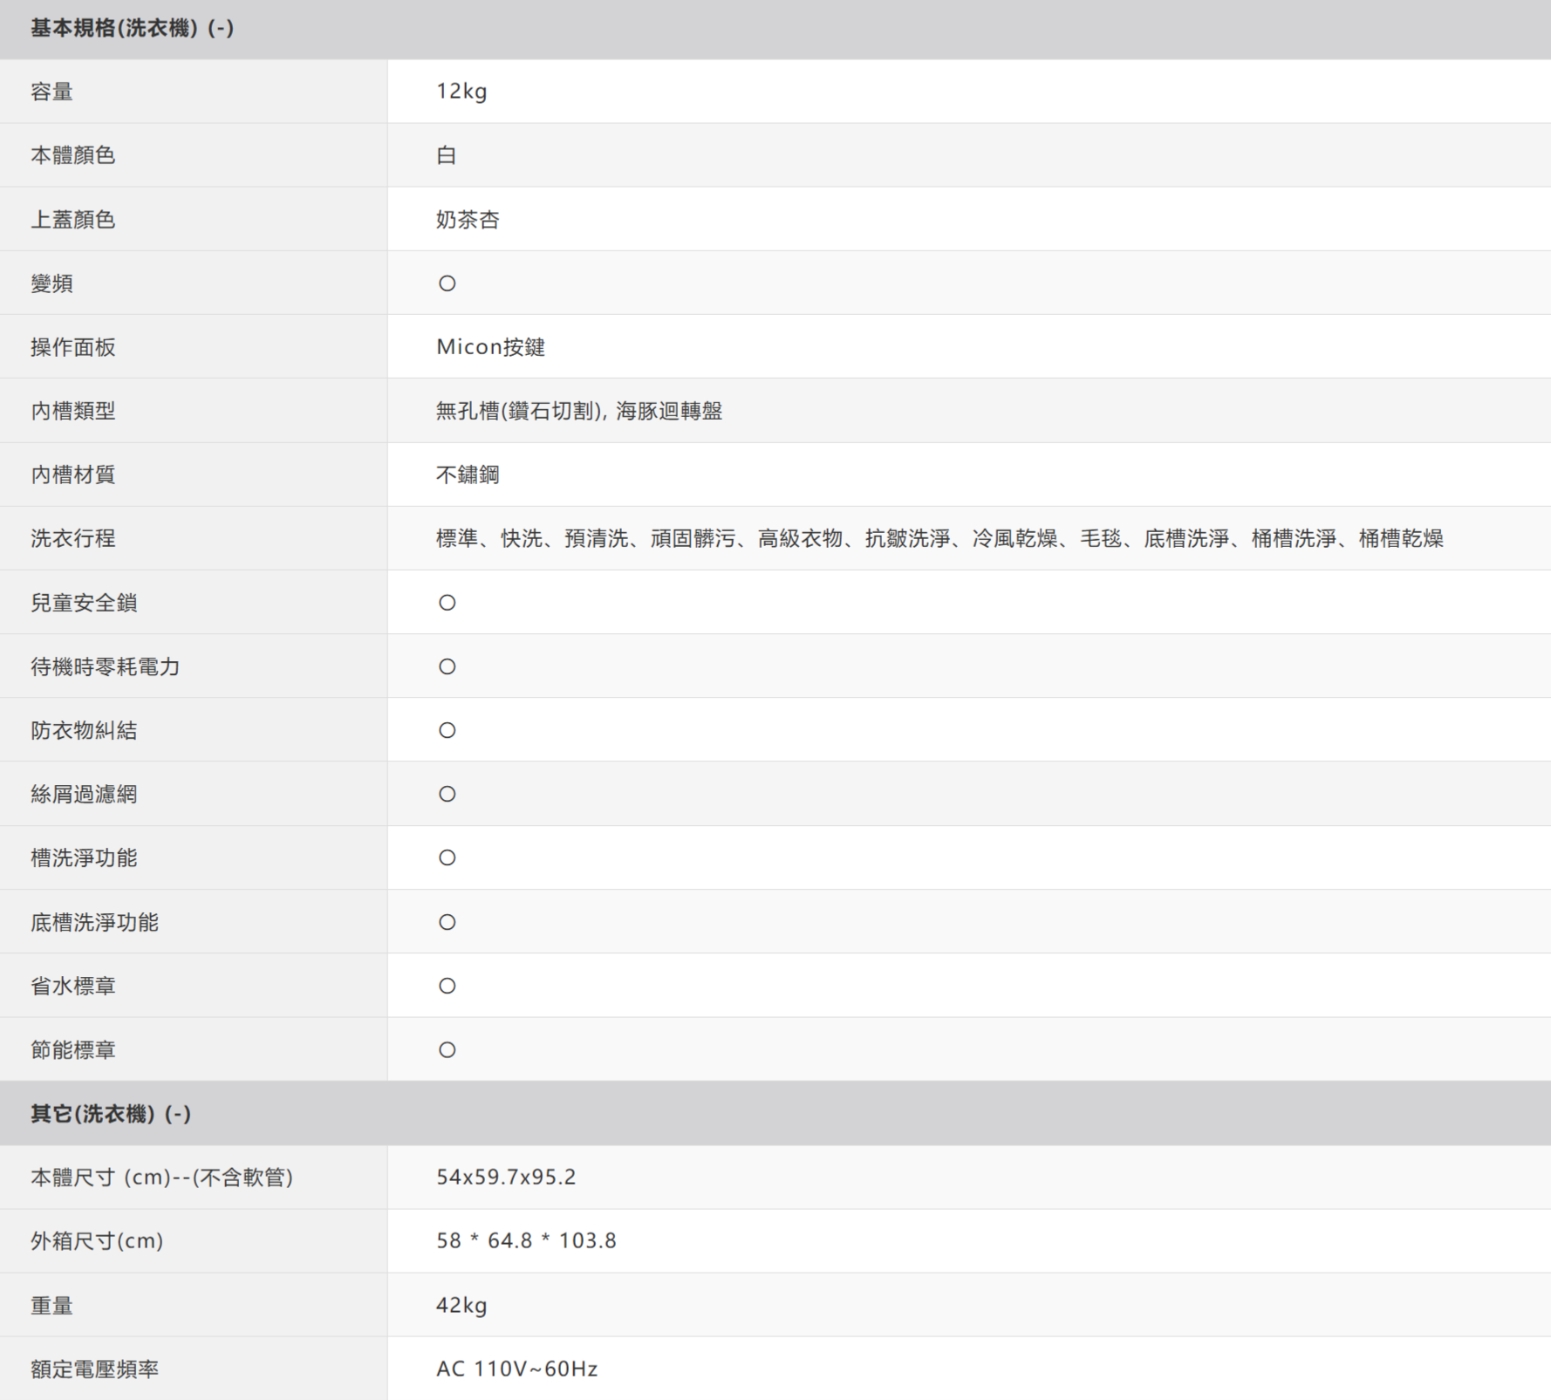Screen dimensions: 1551x1400
Task: Select the 12kg capacity value
Action: [460, 91]
